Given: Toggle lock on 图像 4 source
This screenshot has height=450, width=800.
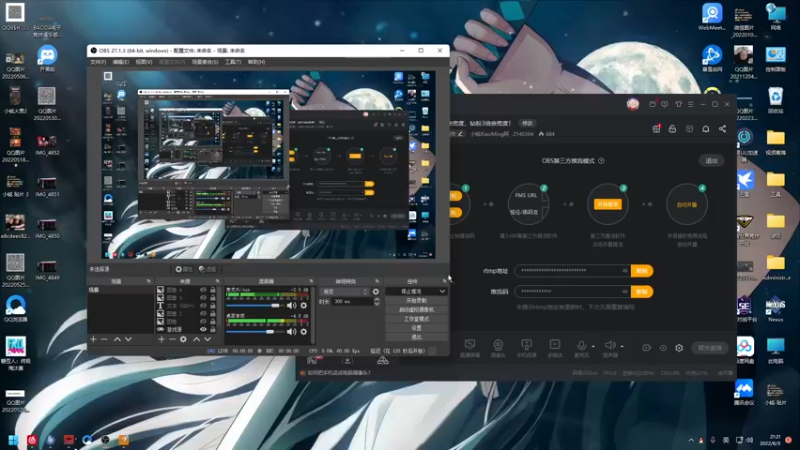Looking at the screenshot, I should 213,290.
